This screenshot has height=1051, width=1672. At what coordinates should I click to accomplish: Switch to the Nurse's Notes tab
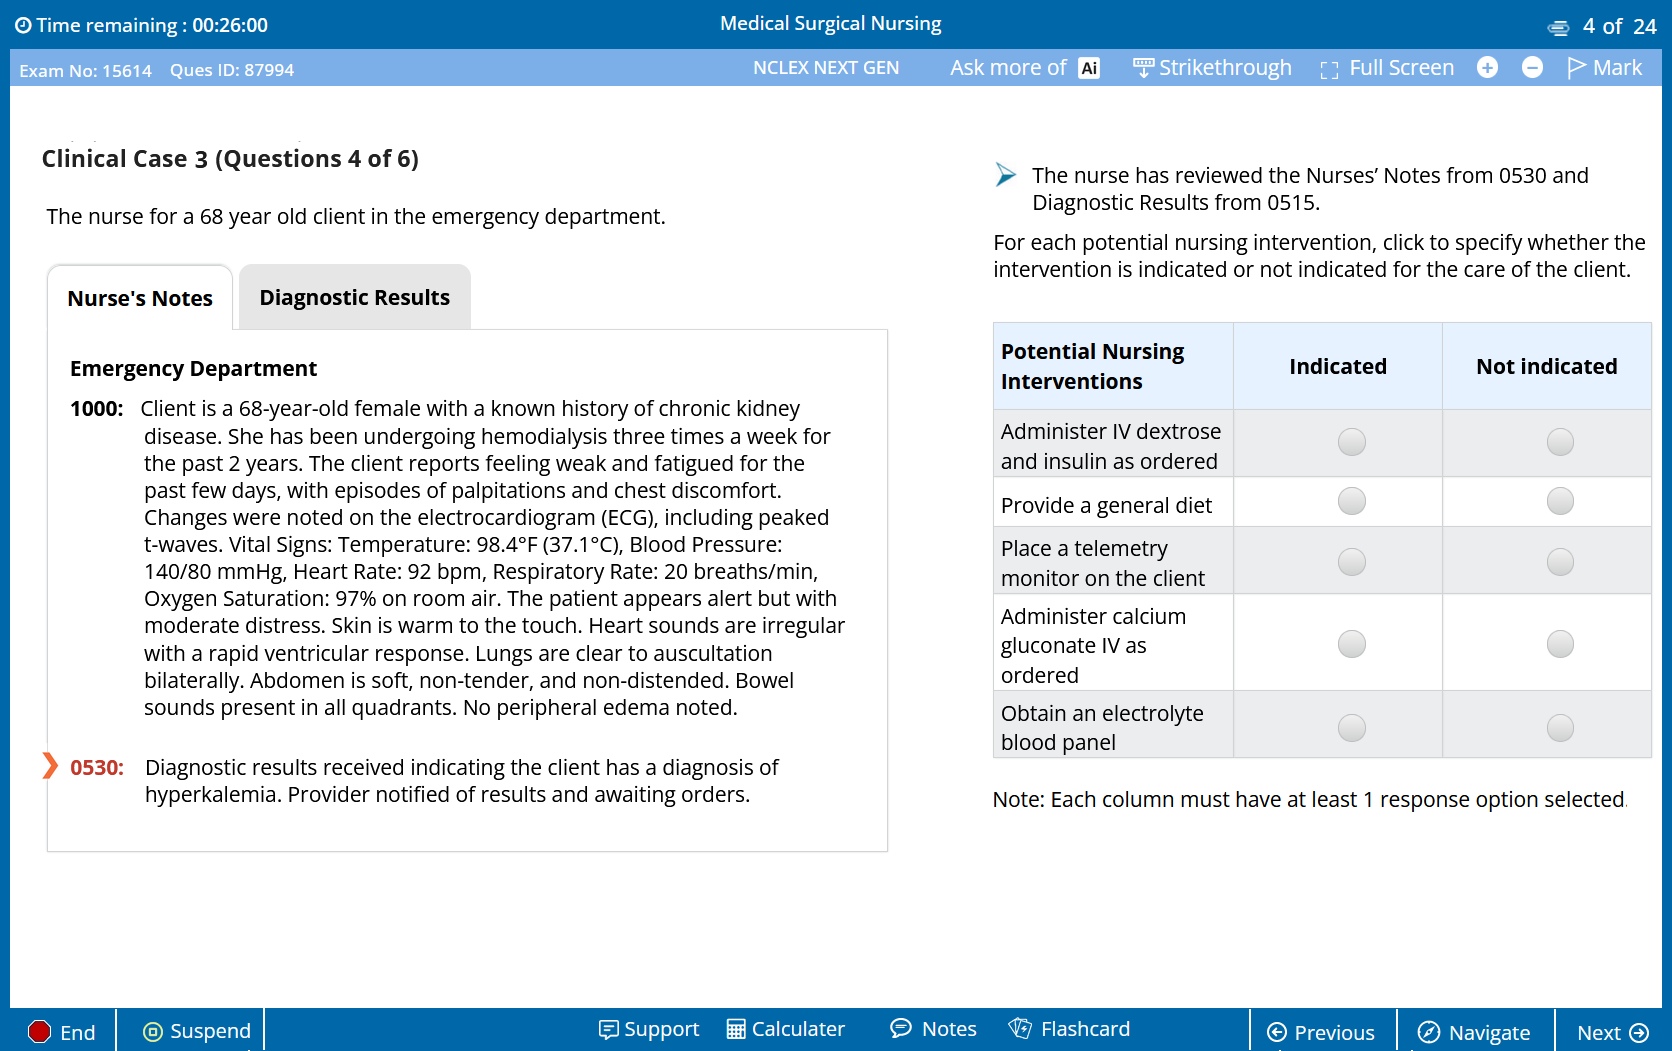(140, 298)
